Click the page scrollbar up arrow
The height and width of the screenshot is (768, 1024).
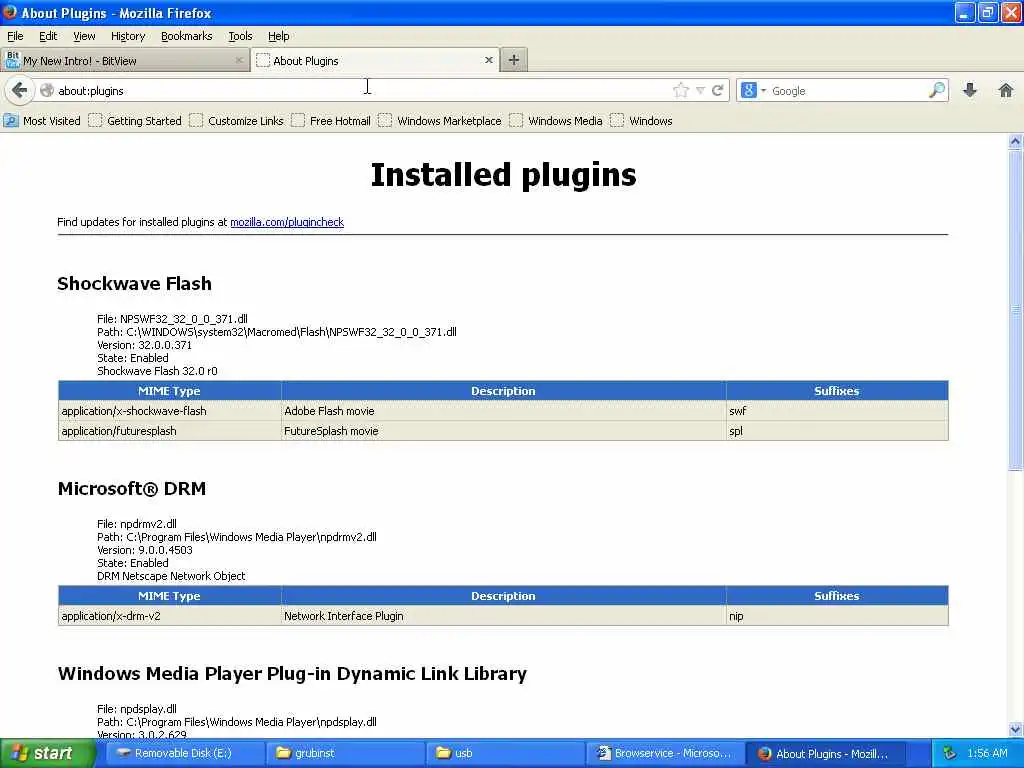pos(1015,140)
